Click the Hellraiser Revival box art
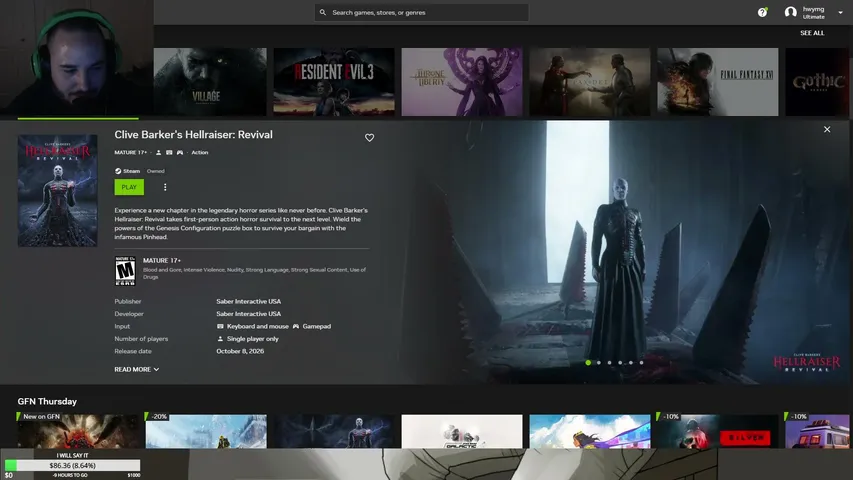Viewport: 853px width, 480px height. point(58,190)
